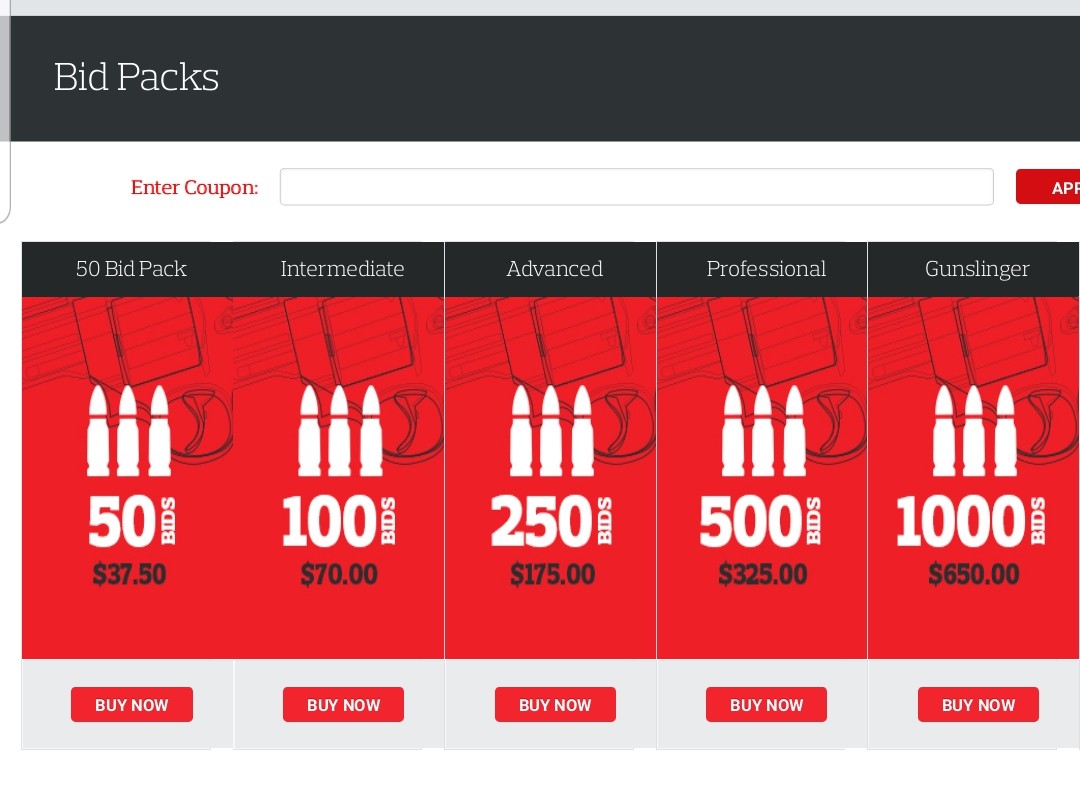Tap the bullets icon on Advanced card
The height and width of the screenshot is (807, 1080).
pos(551,431)
